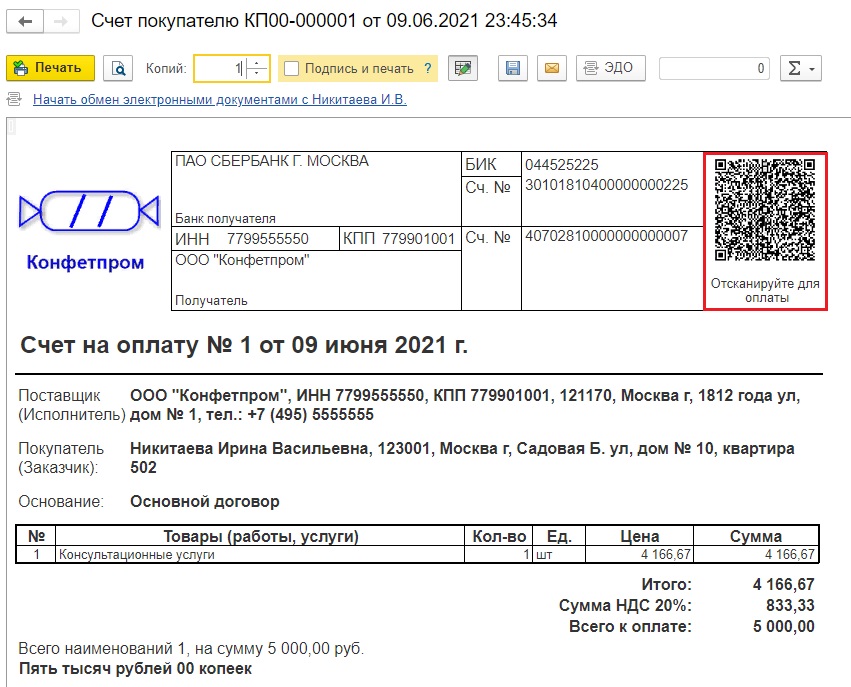The image size is (851, 687).
Task: Open the Начать обмен электронными документами link
Action: (x=220, y=99)
